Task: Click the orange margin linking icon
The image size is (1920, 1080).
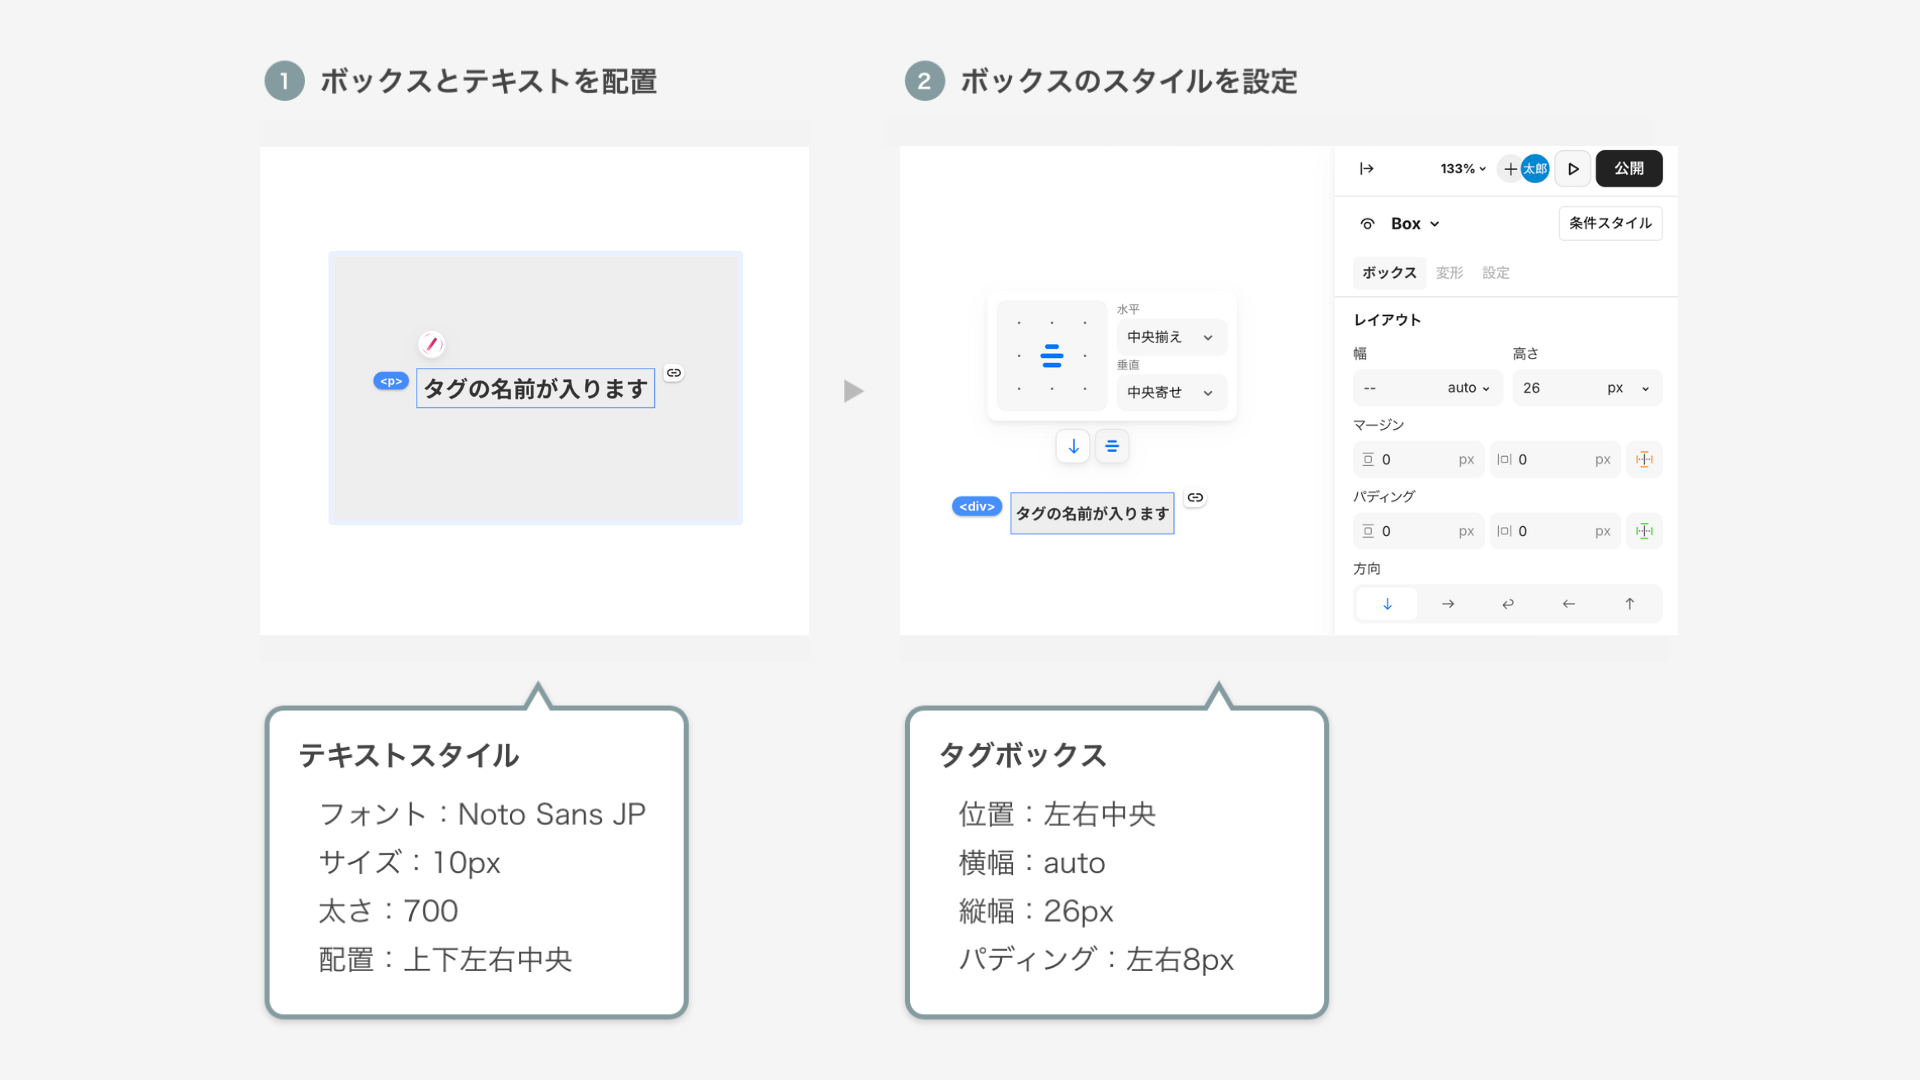Action: 1643,459
